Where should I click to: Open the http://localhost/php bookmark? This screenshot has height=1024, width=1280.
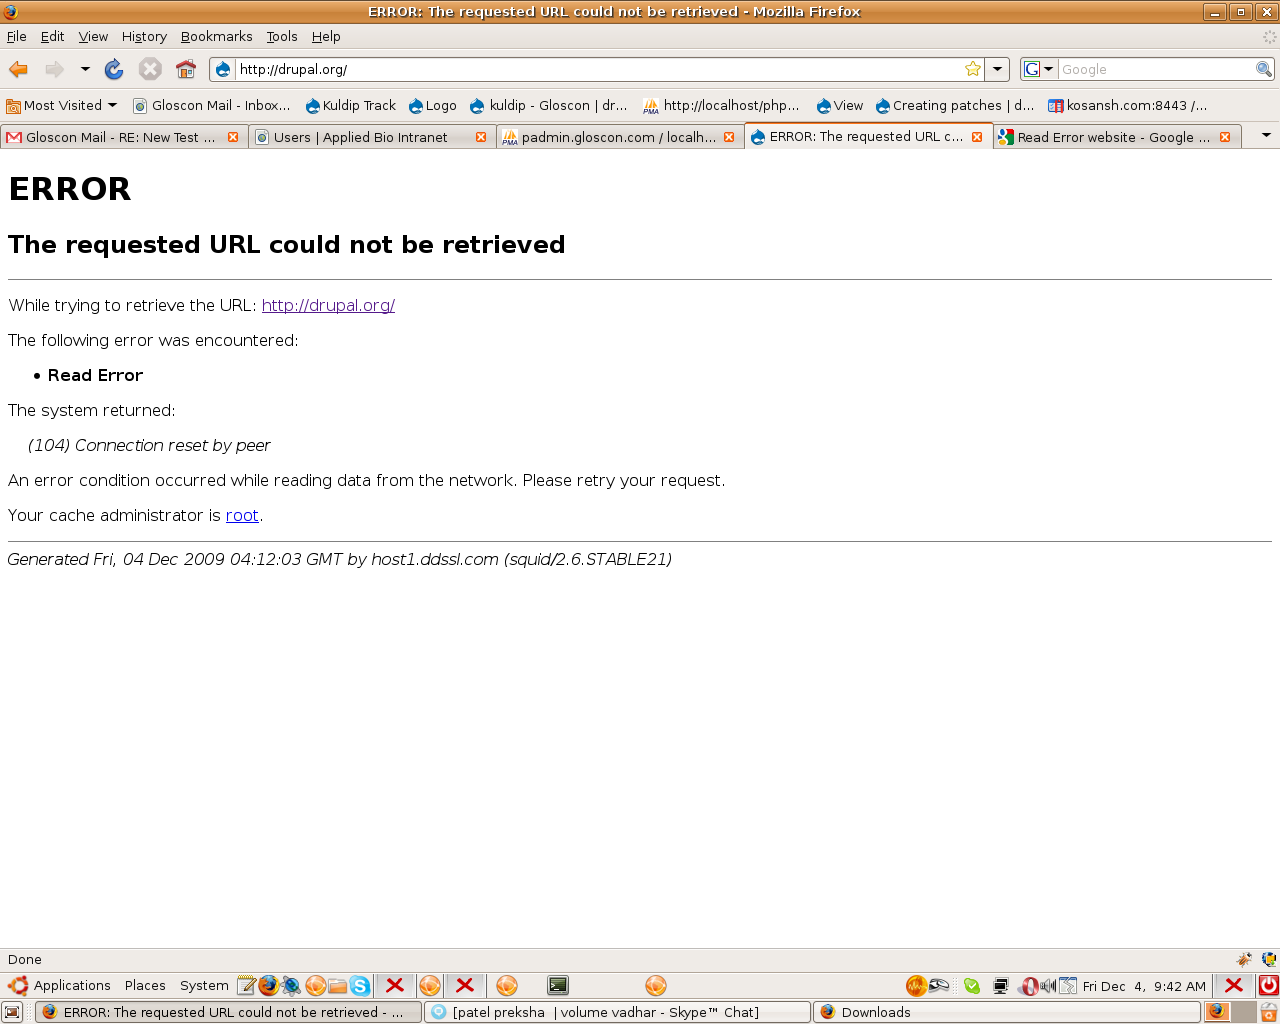(721, 105)
